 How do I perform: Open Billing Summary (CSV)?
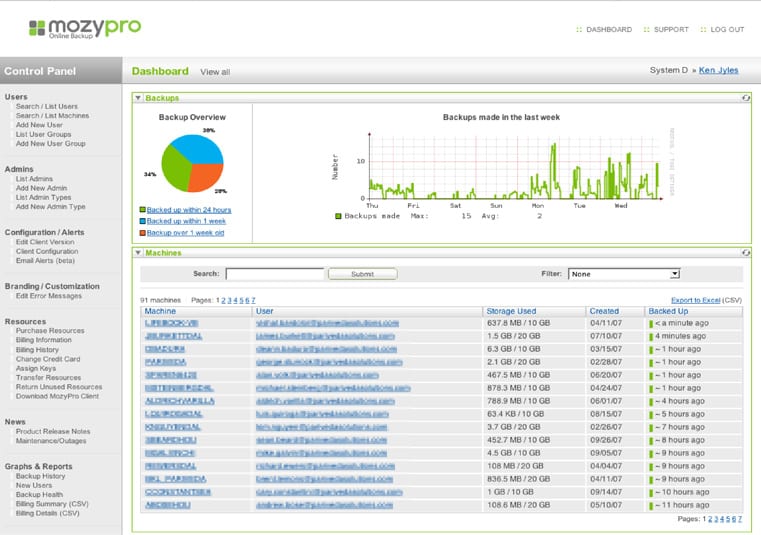pyautogui.click(x=52, y=504)
